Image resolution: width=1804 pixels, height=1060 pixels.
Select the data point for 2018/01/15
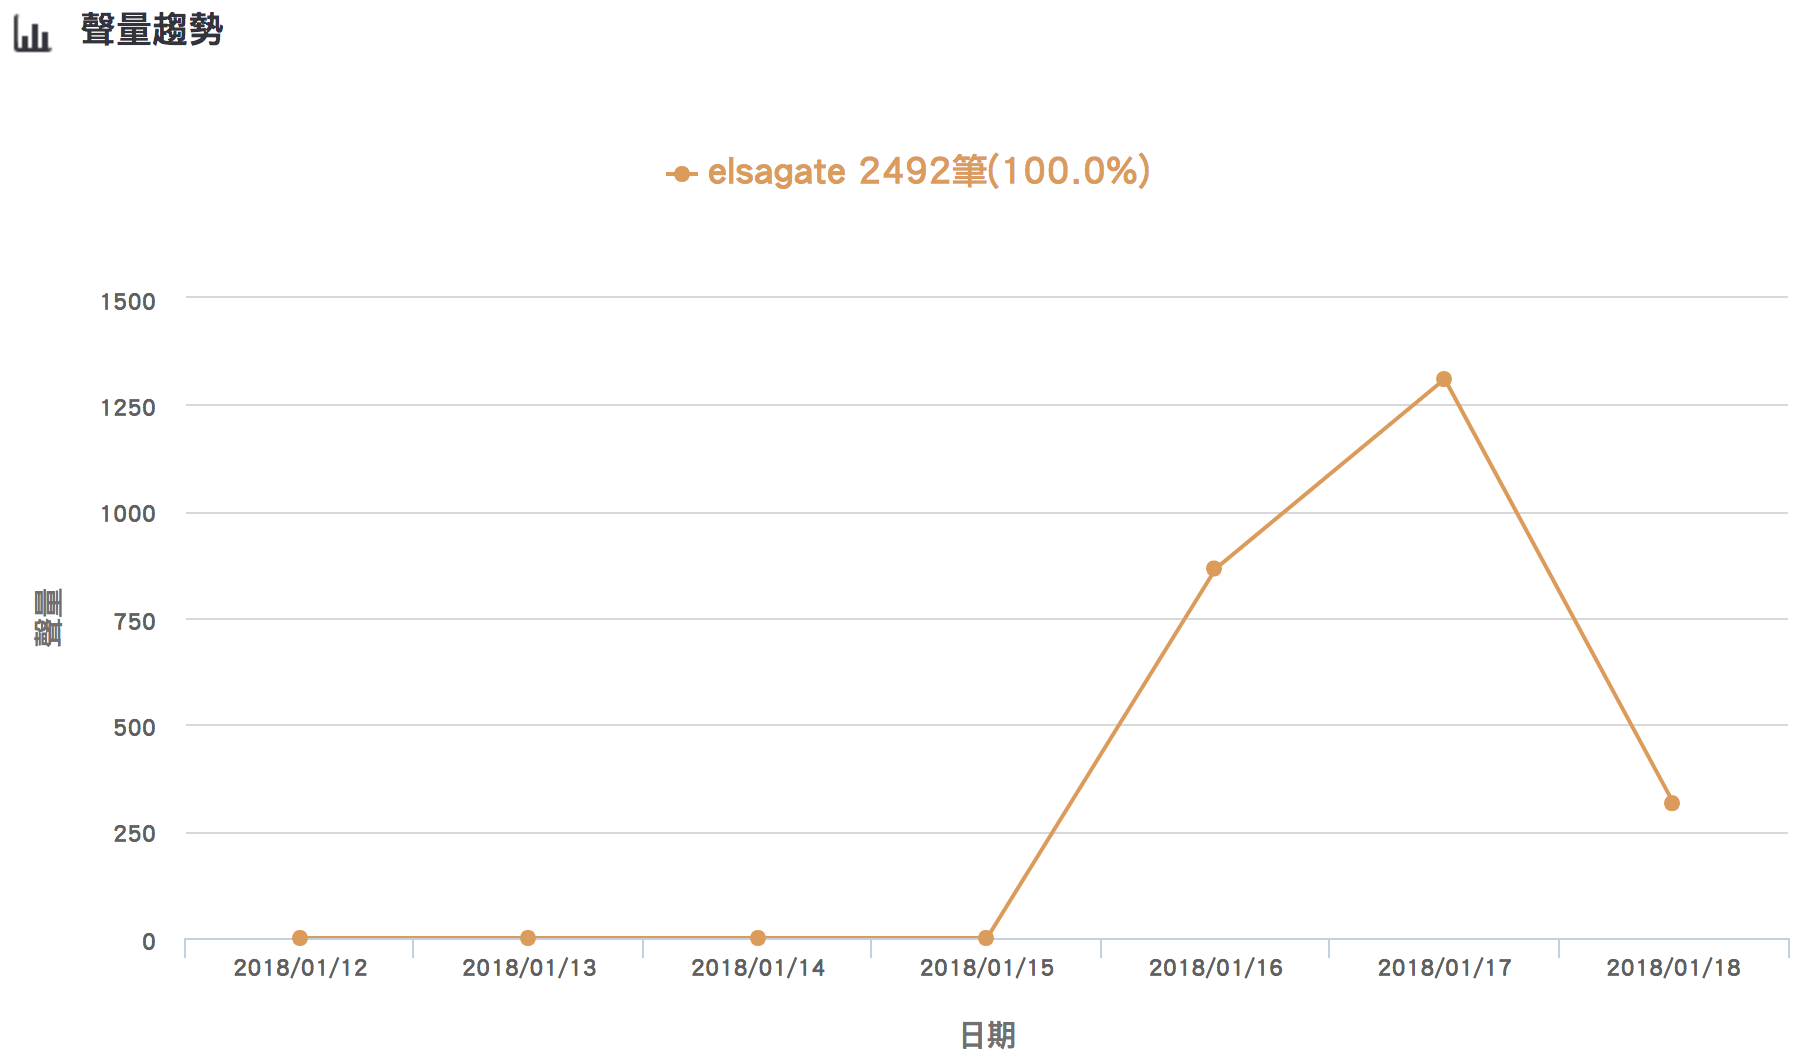click(986, 938)
